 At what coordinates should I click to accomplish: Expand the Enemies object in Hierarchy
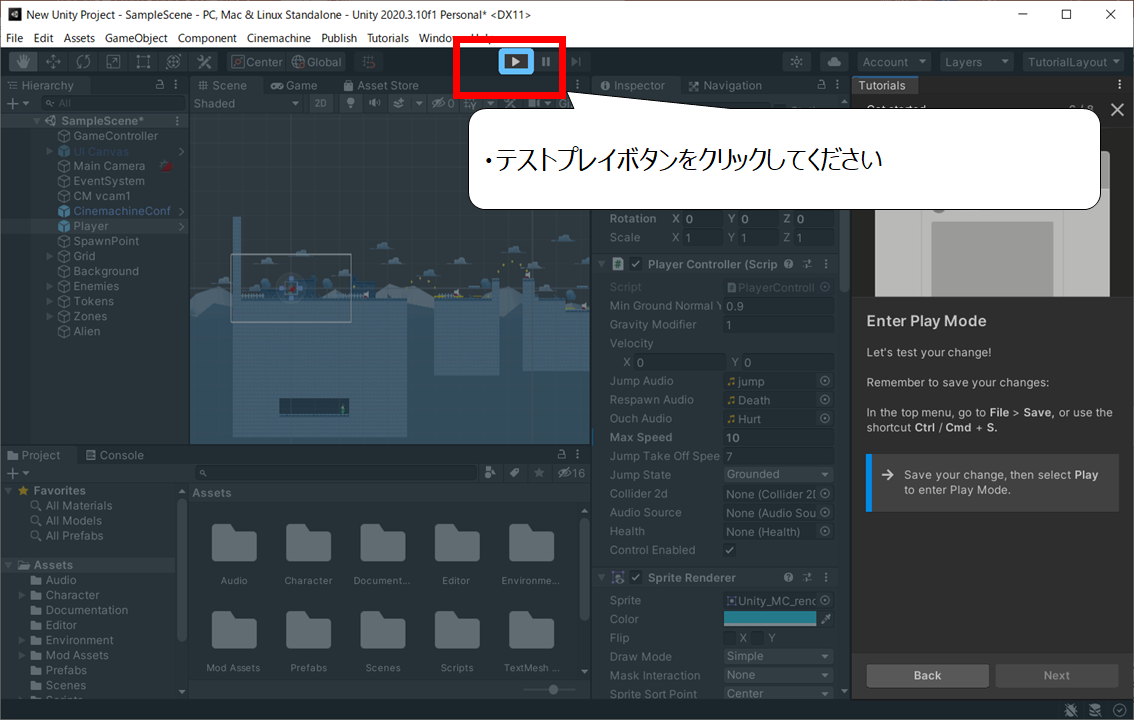click(50, 286)
